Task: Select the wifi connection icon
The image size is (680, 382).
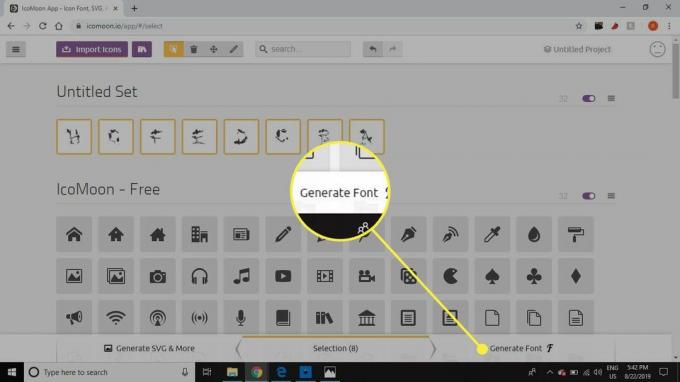Action: (116, 318)
